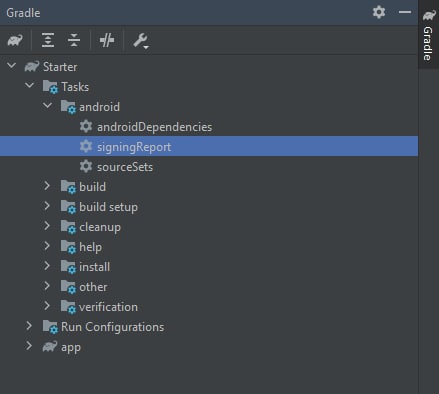Click the help folder icon
The width and height of the screenshot is (439, 394).
tap(68, 247)
